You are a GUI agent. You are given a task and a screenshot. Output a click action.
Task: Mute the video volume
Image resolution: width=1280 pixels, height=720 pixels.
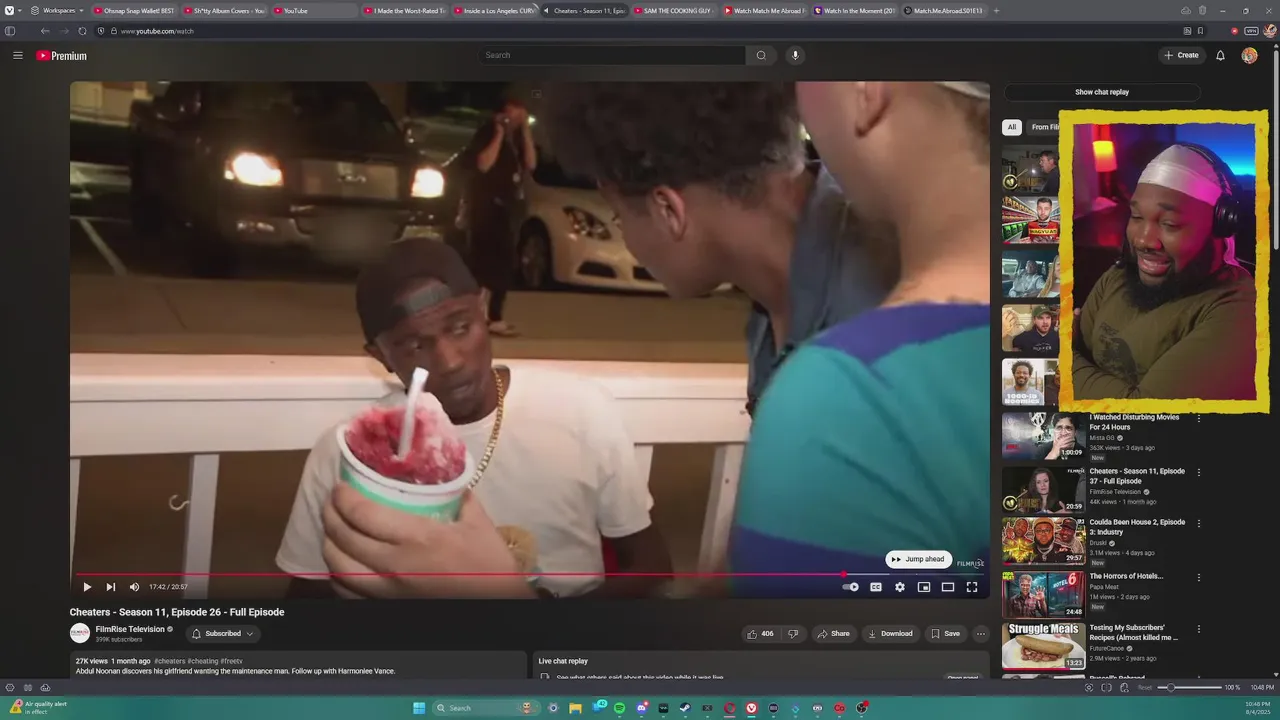134,587
